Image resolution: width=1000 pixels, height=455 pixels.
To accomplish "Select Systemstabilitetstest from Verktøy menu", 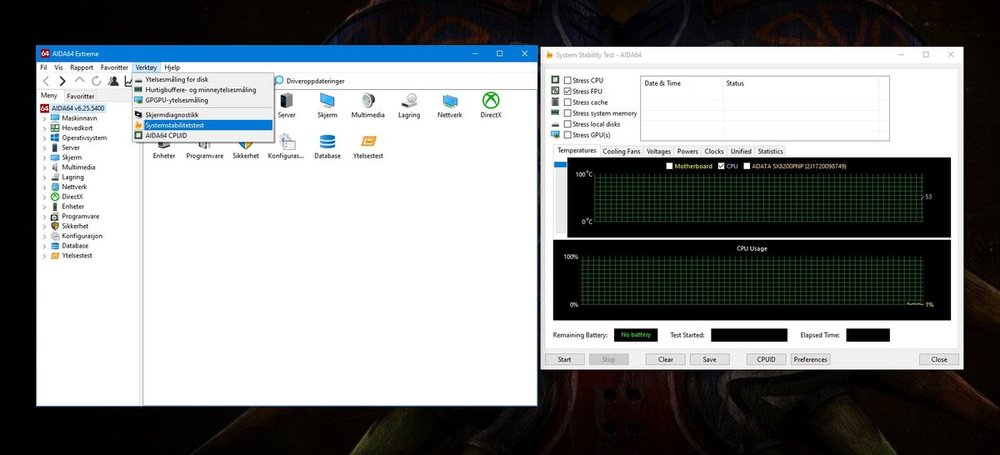I will click(203, 125).
